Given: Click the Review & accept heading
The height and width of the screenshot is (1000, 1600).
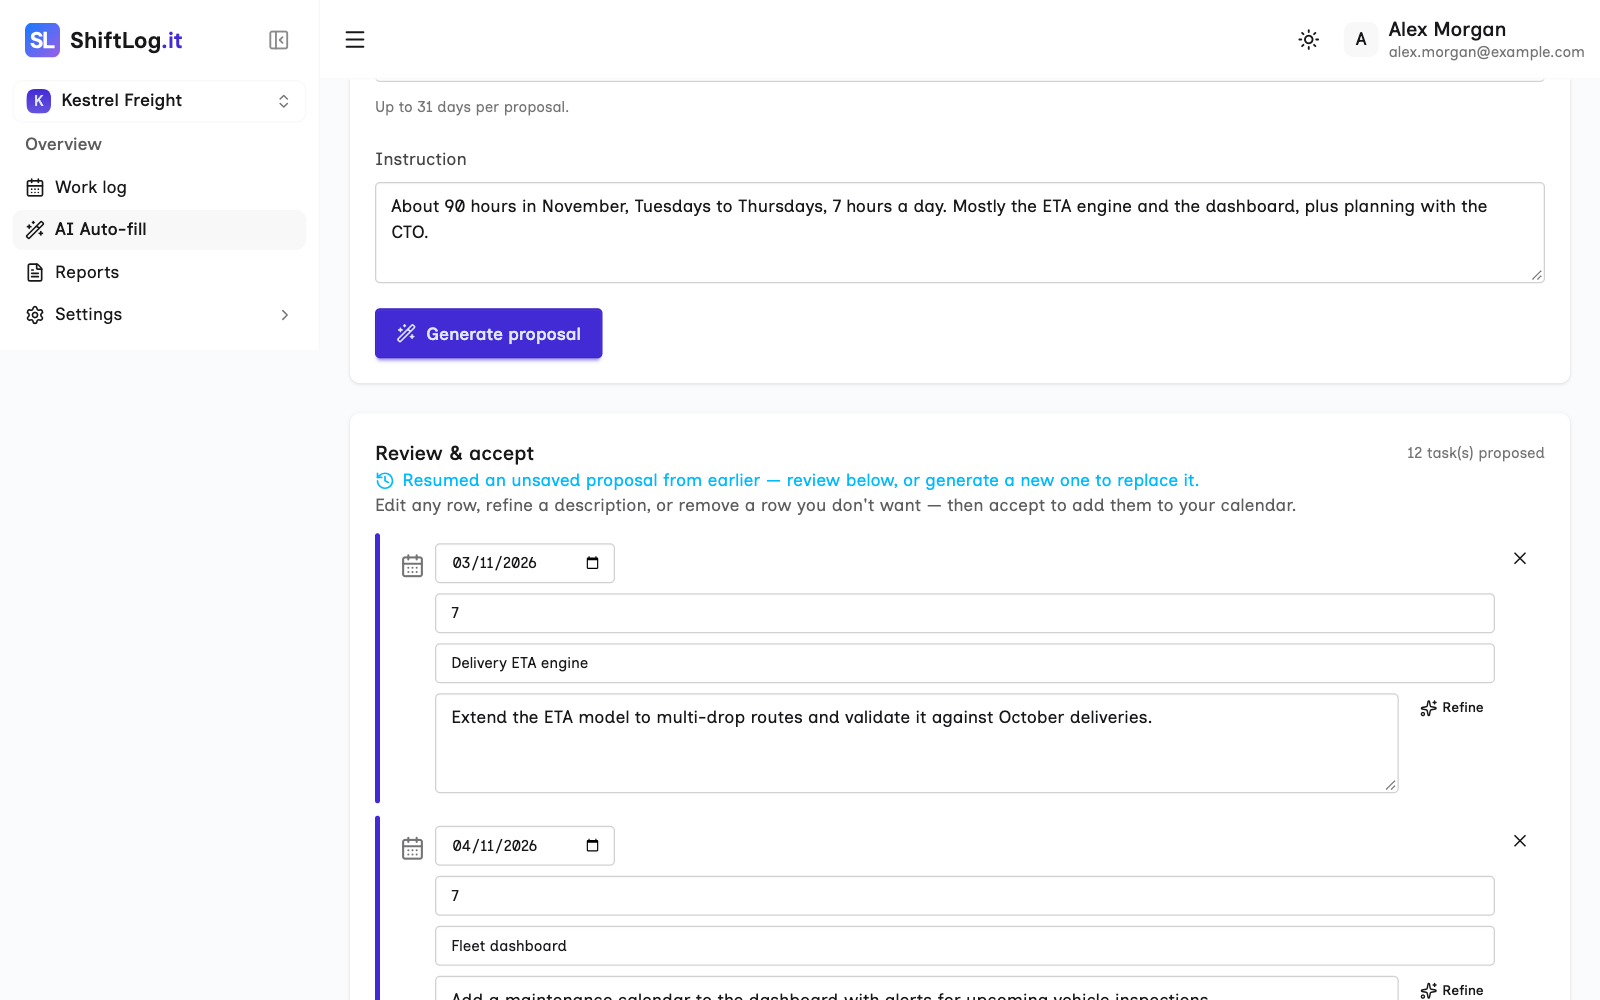Looking at the screenshot, I should click(x=454, y=454).
